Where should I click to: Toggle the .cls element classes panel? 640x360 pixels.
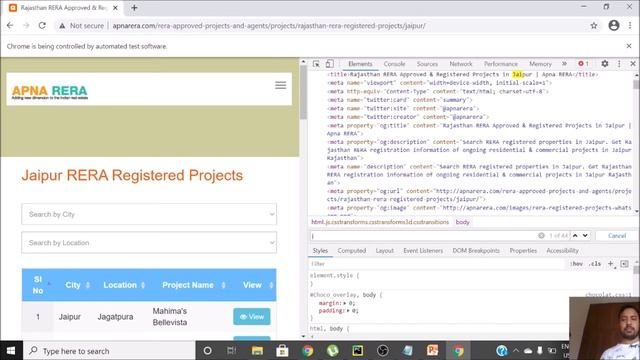pyautogui.click(x=595, y=264)
